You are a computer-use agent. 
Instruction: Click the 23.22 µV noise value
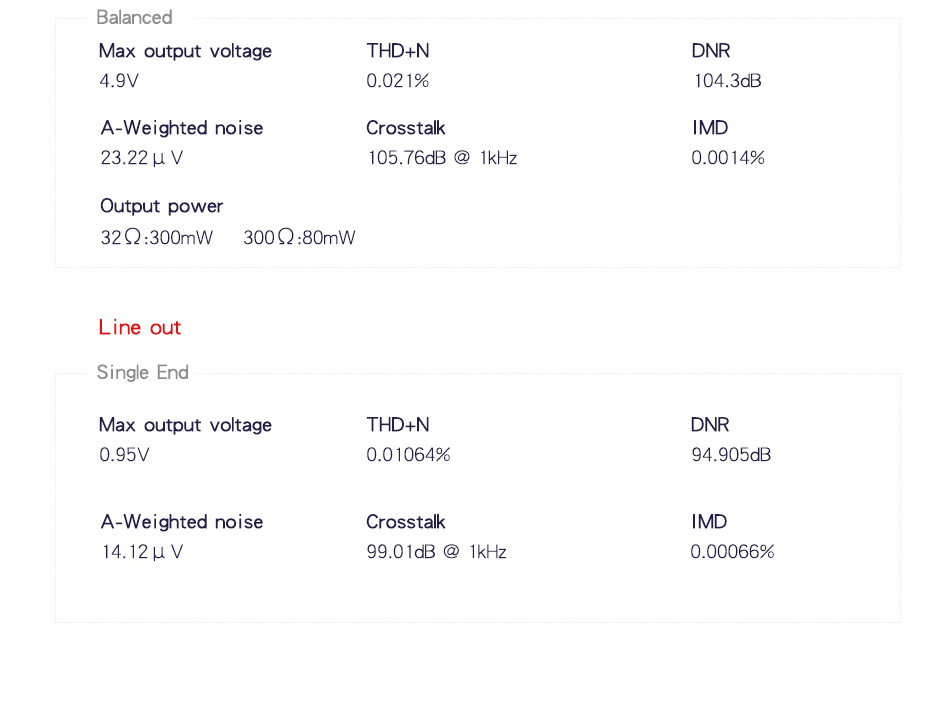point(142,158)
